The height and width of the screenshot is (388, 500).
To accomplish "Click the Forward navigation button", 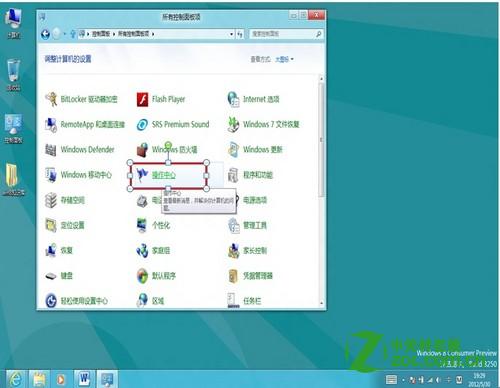I will pyautogui.click(x=57, y=34).
